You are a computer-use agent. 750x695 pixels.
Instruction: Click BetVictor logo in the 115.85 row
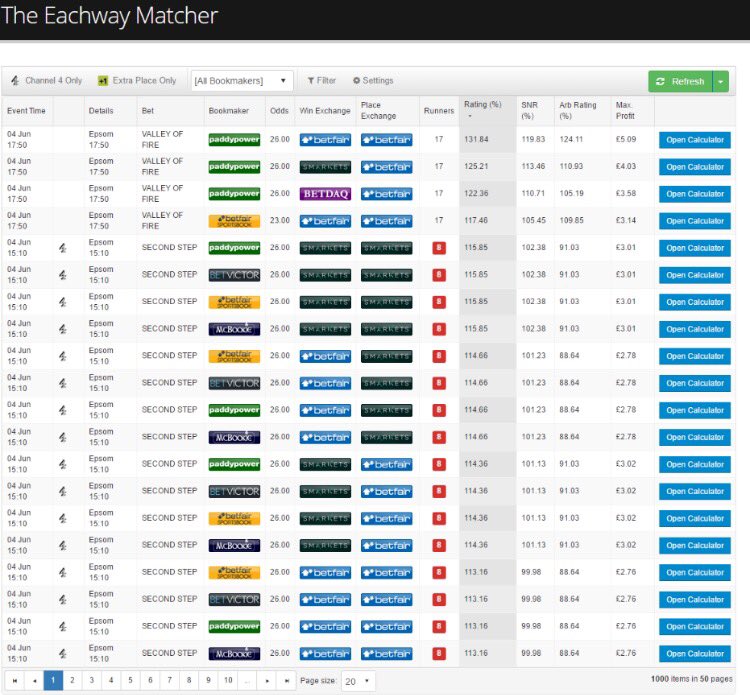(x=234, y=275)
